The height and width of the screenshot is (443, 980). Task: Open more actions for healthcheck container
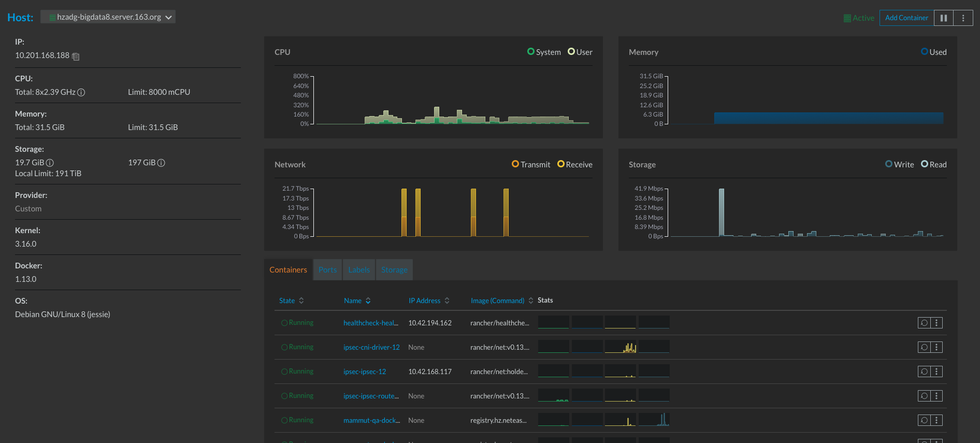[x=936, y=322]
